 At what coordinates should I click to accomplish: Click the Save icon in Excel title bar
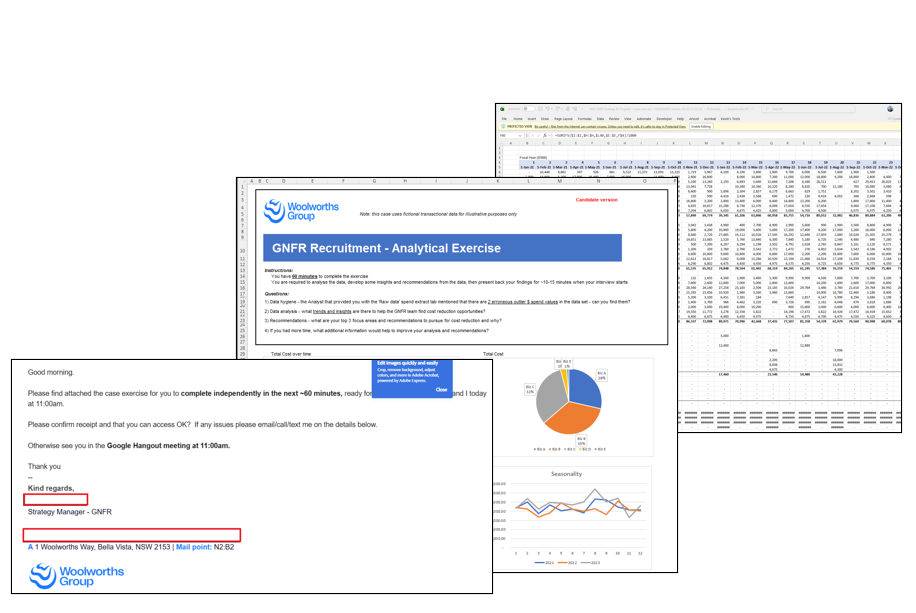click(x=540, y=109)
